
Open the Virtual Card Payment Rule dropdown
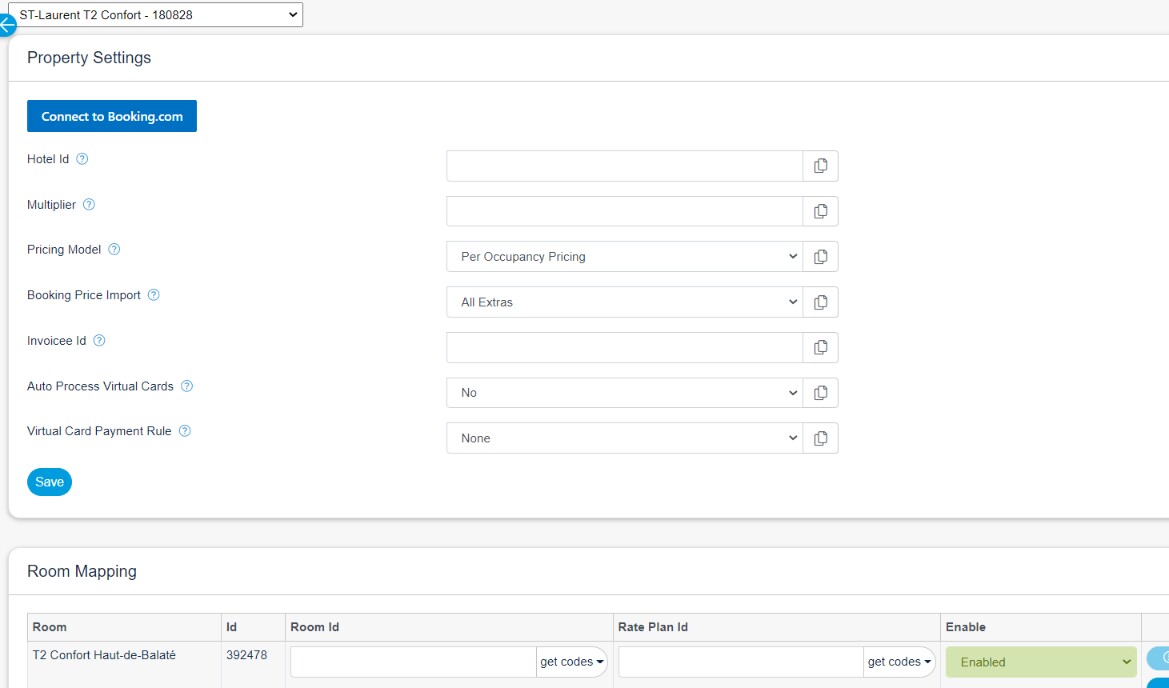coord(624,438)
